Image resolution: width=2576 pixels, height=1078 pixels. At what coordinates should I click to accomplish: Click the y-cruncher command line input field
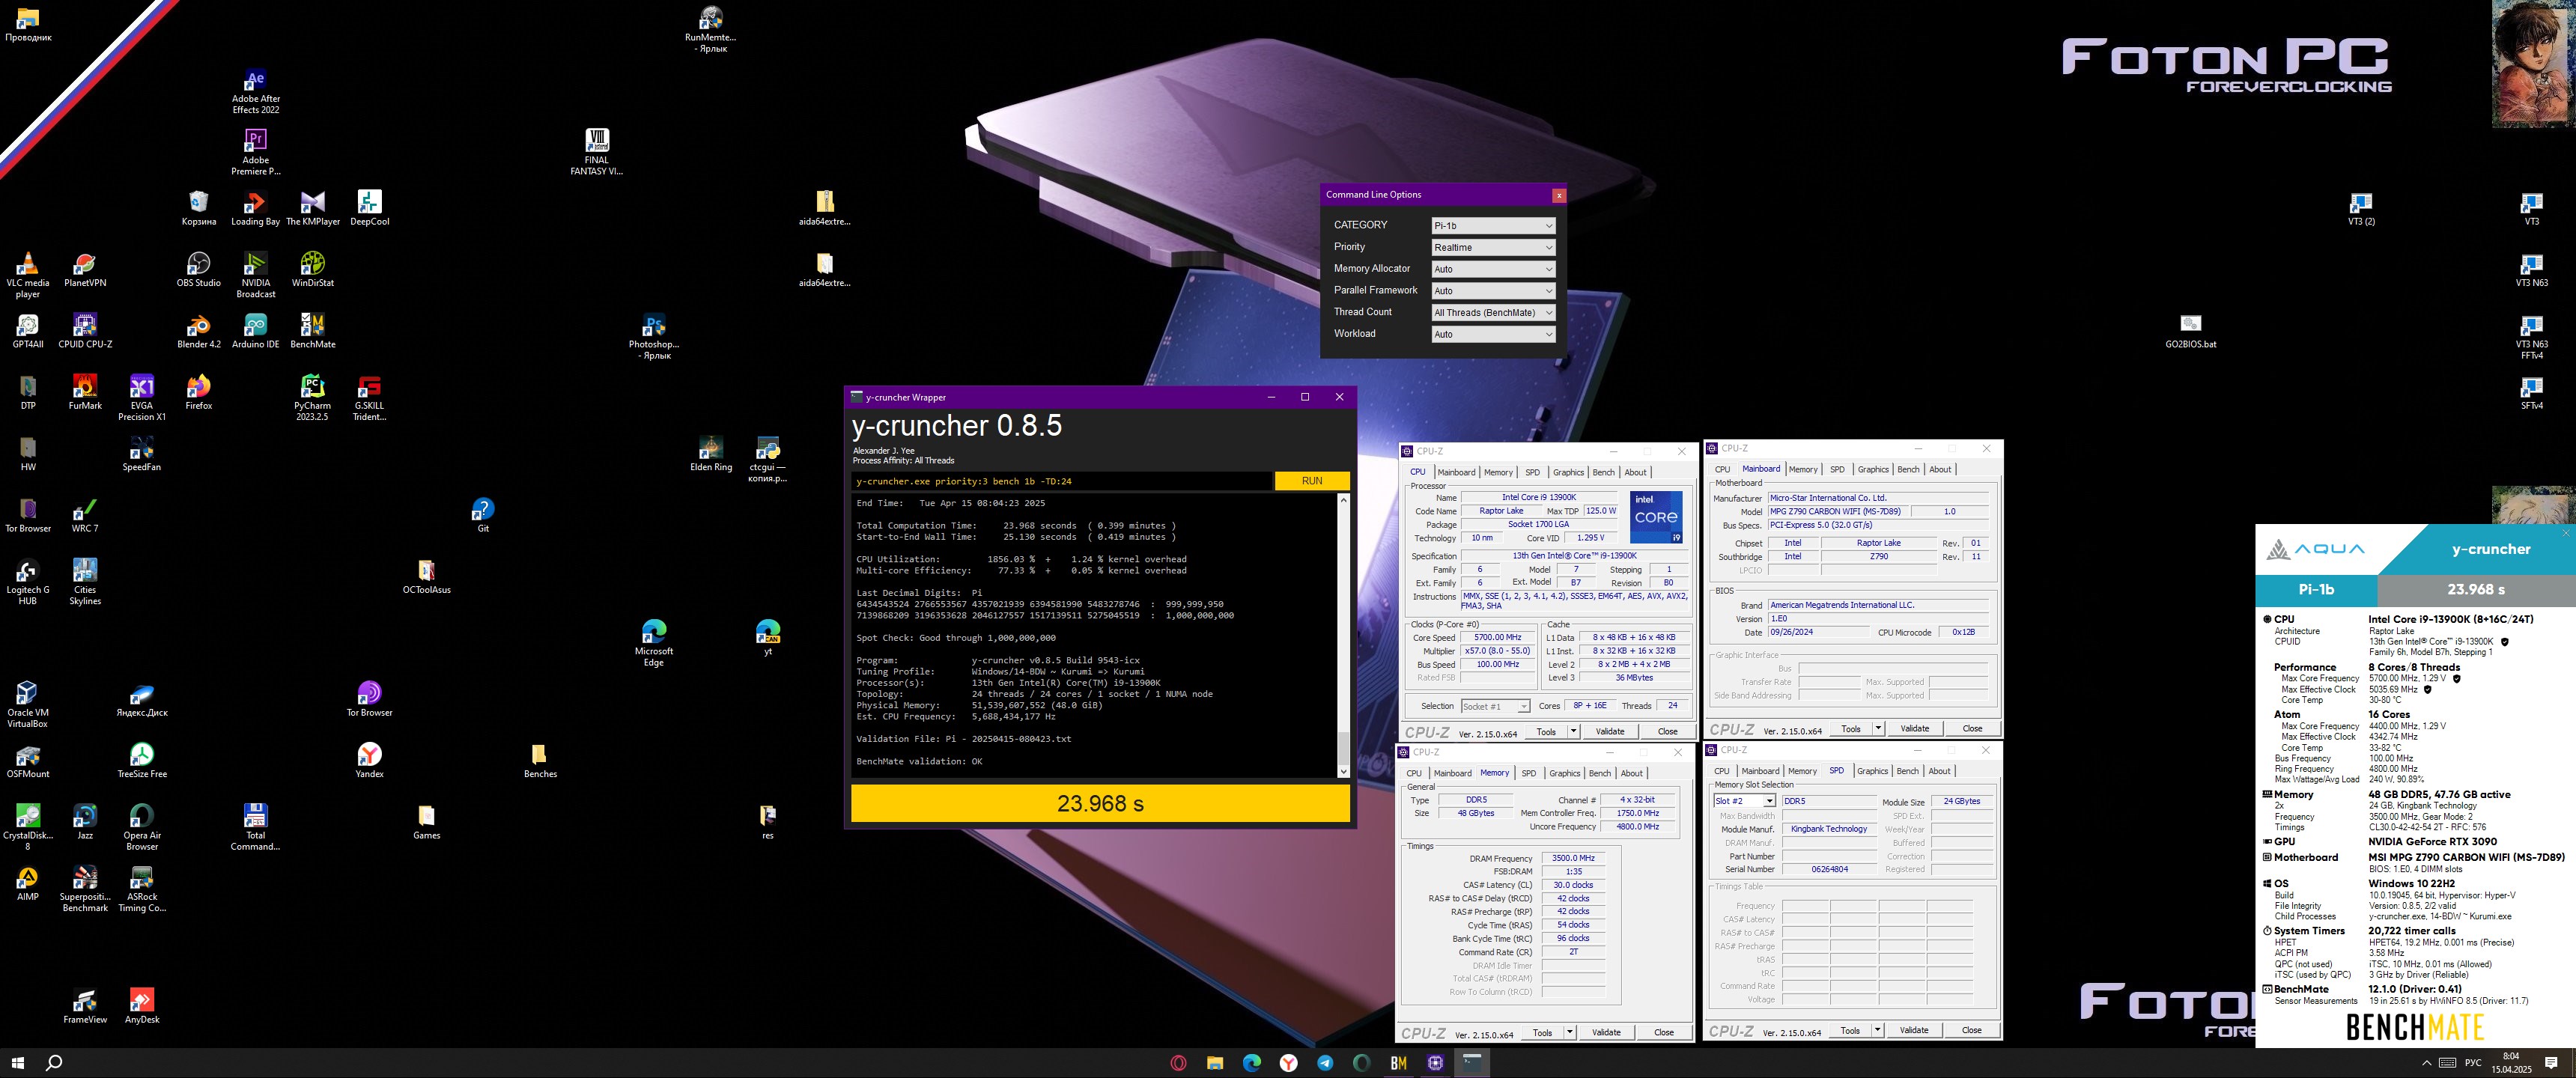[x=1061, y=481]
